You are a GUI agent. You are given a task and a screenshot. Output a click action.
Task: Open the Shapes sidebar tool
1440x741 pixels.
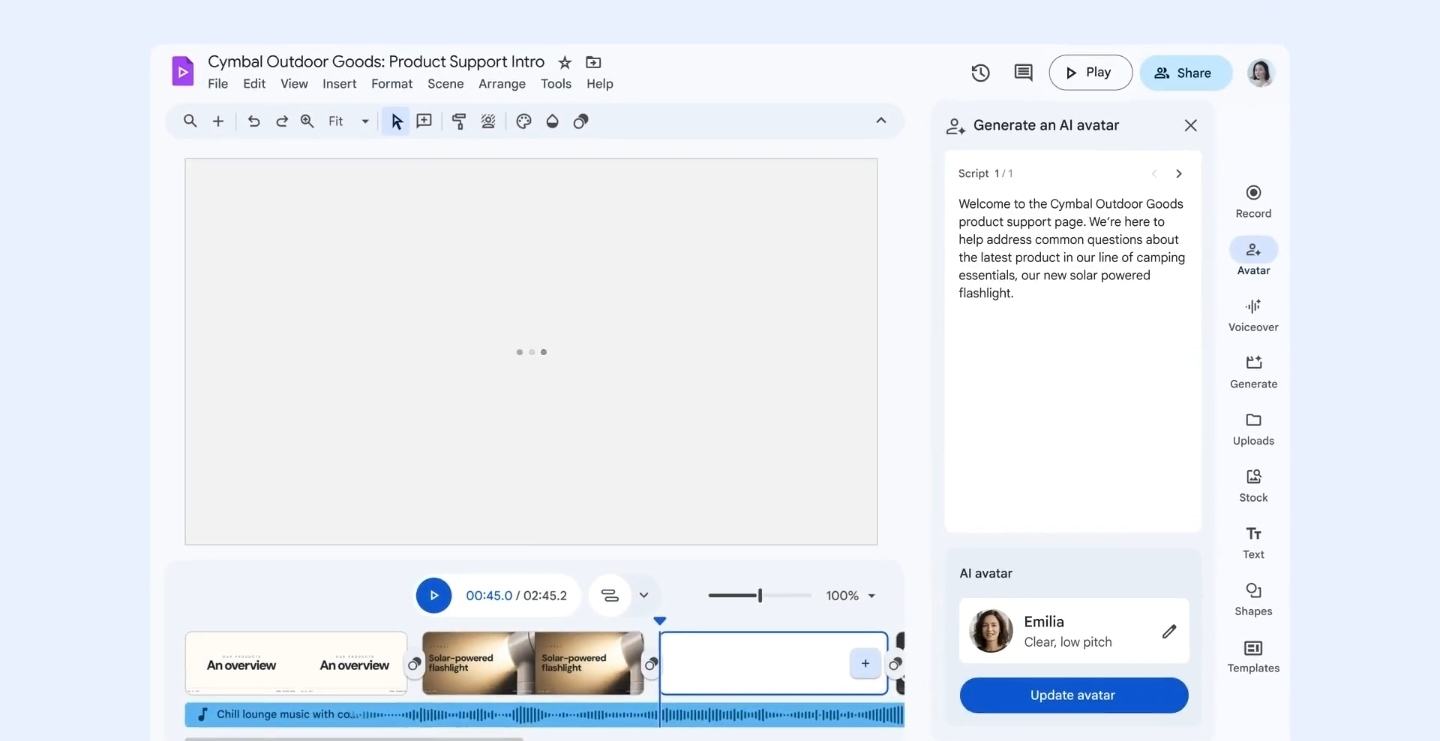pos(1253,599)
